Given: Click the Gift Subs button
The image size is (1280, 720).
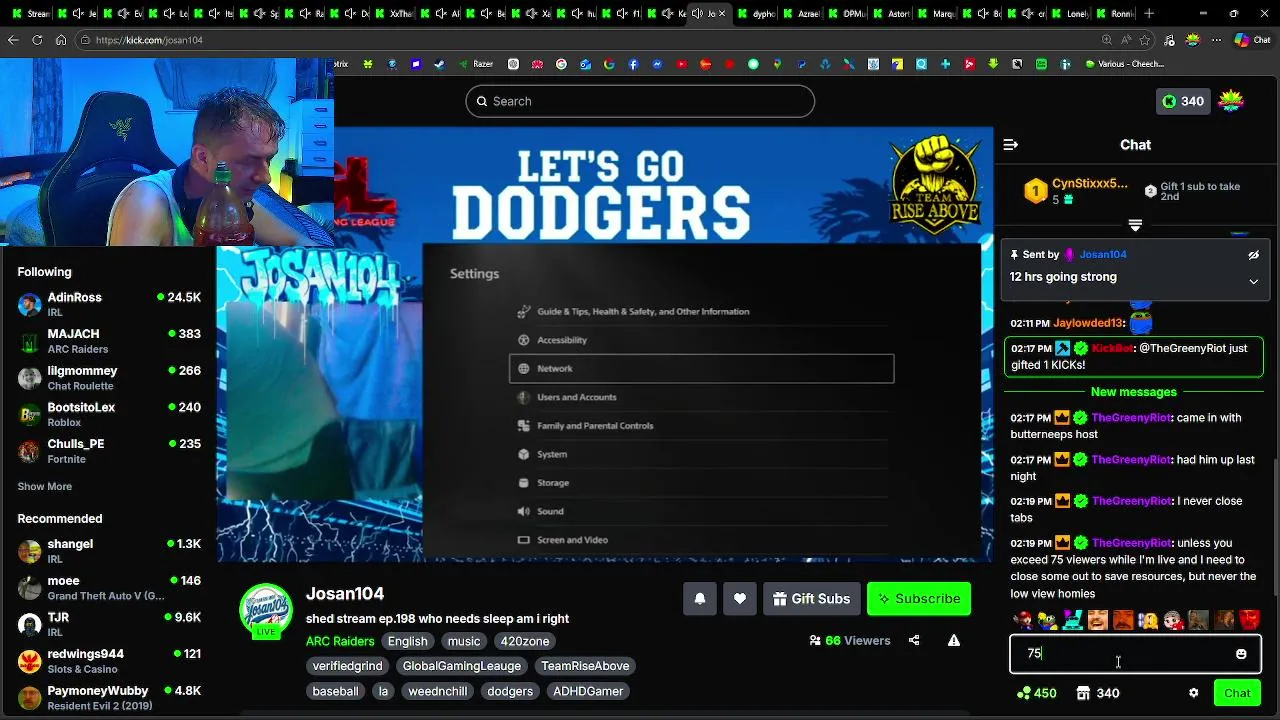Looking at the screenshot, I should (x=811, y=598).
